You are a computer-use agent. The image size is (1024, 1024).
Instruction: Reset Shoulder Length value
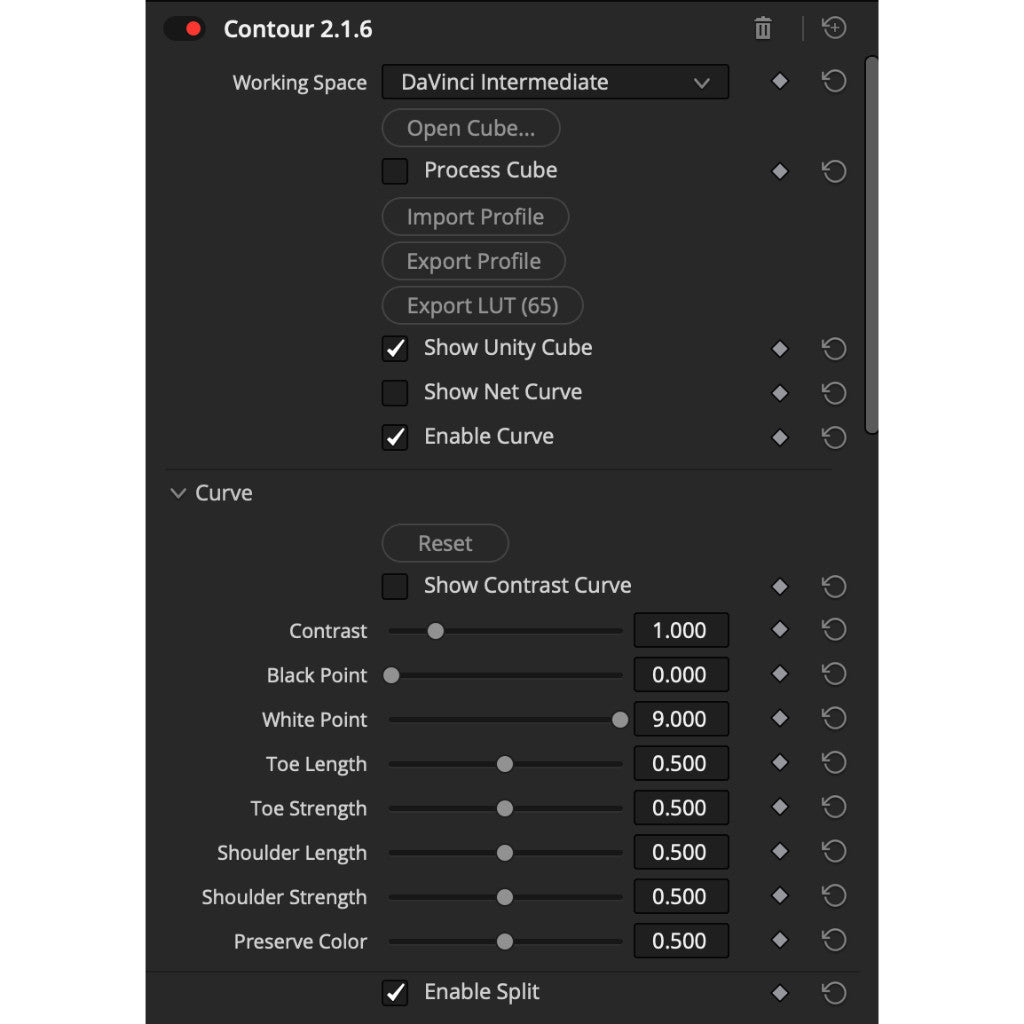pos(834,852)
